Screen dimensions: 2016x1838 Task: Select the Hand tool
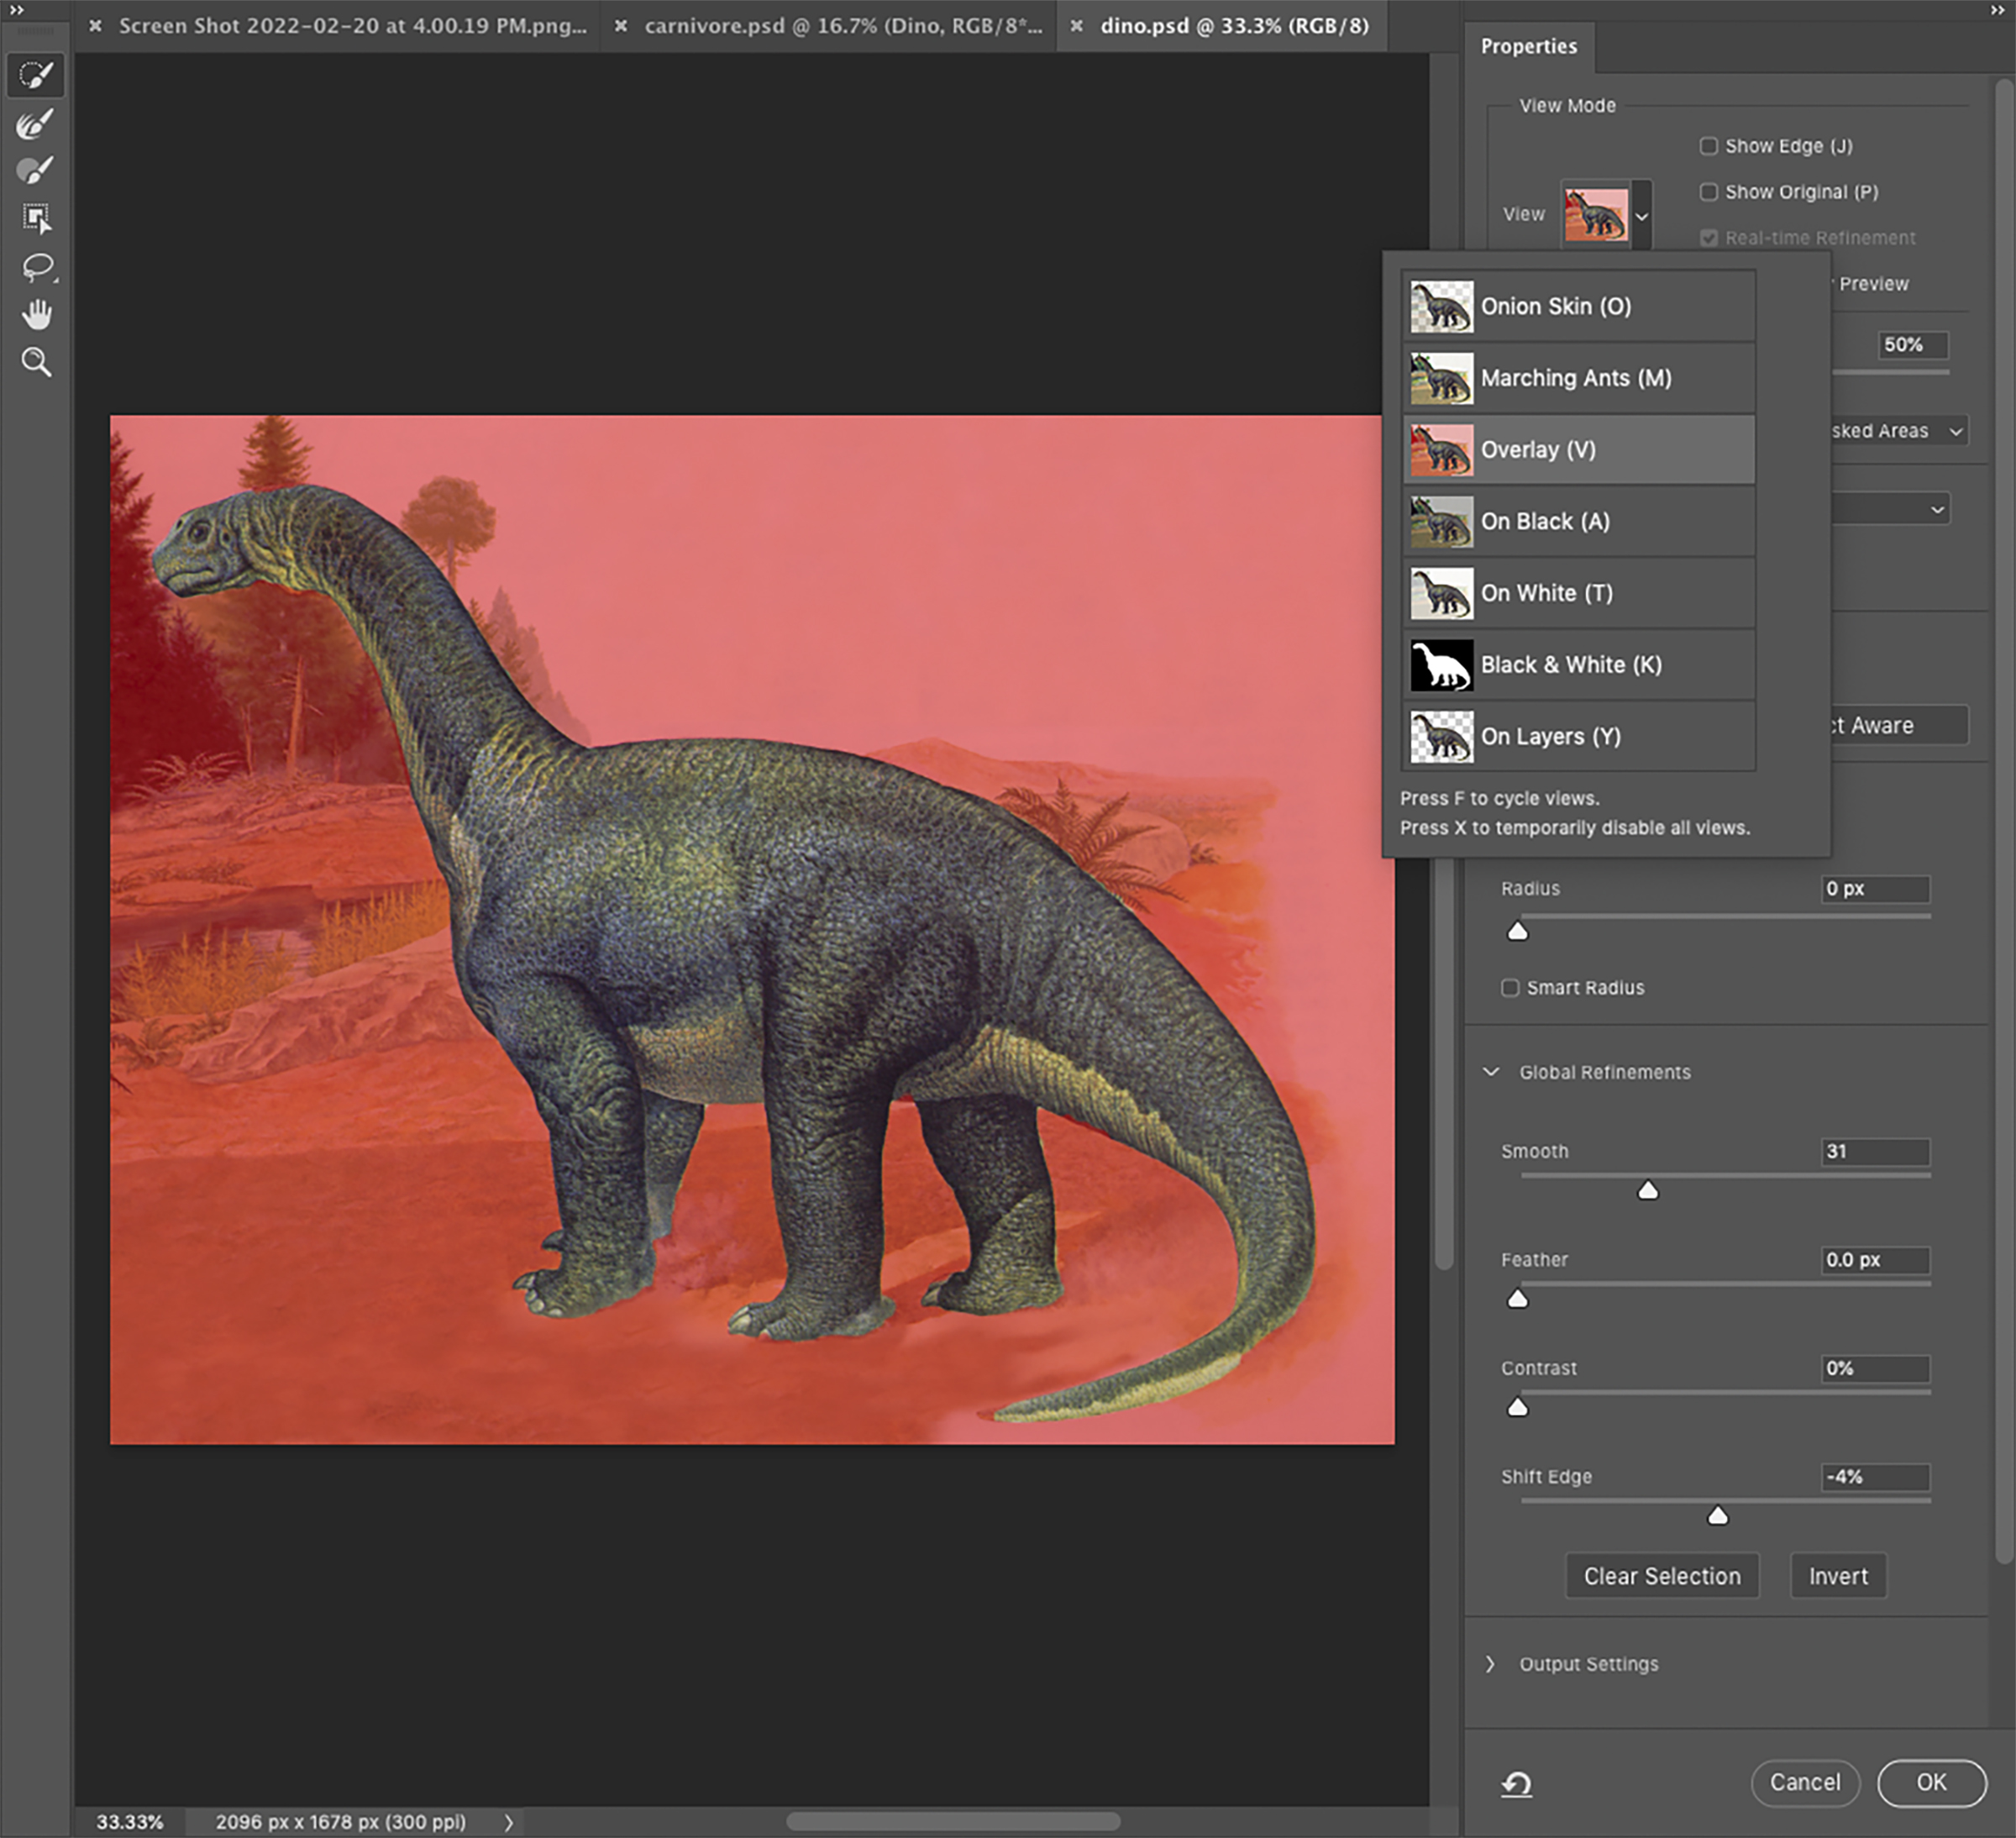pyautogui.click(x=37, y=315)
